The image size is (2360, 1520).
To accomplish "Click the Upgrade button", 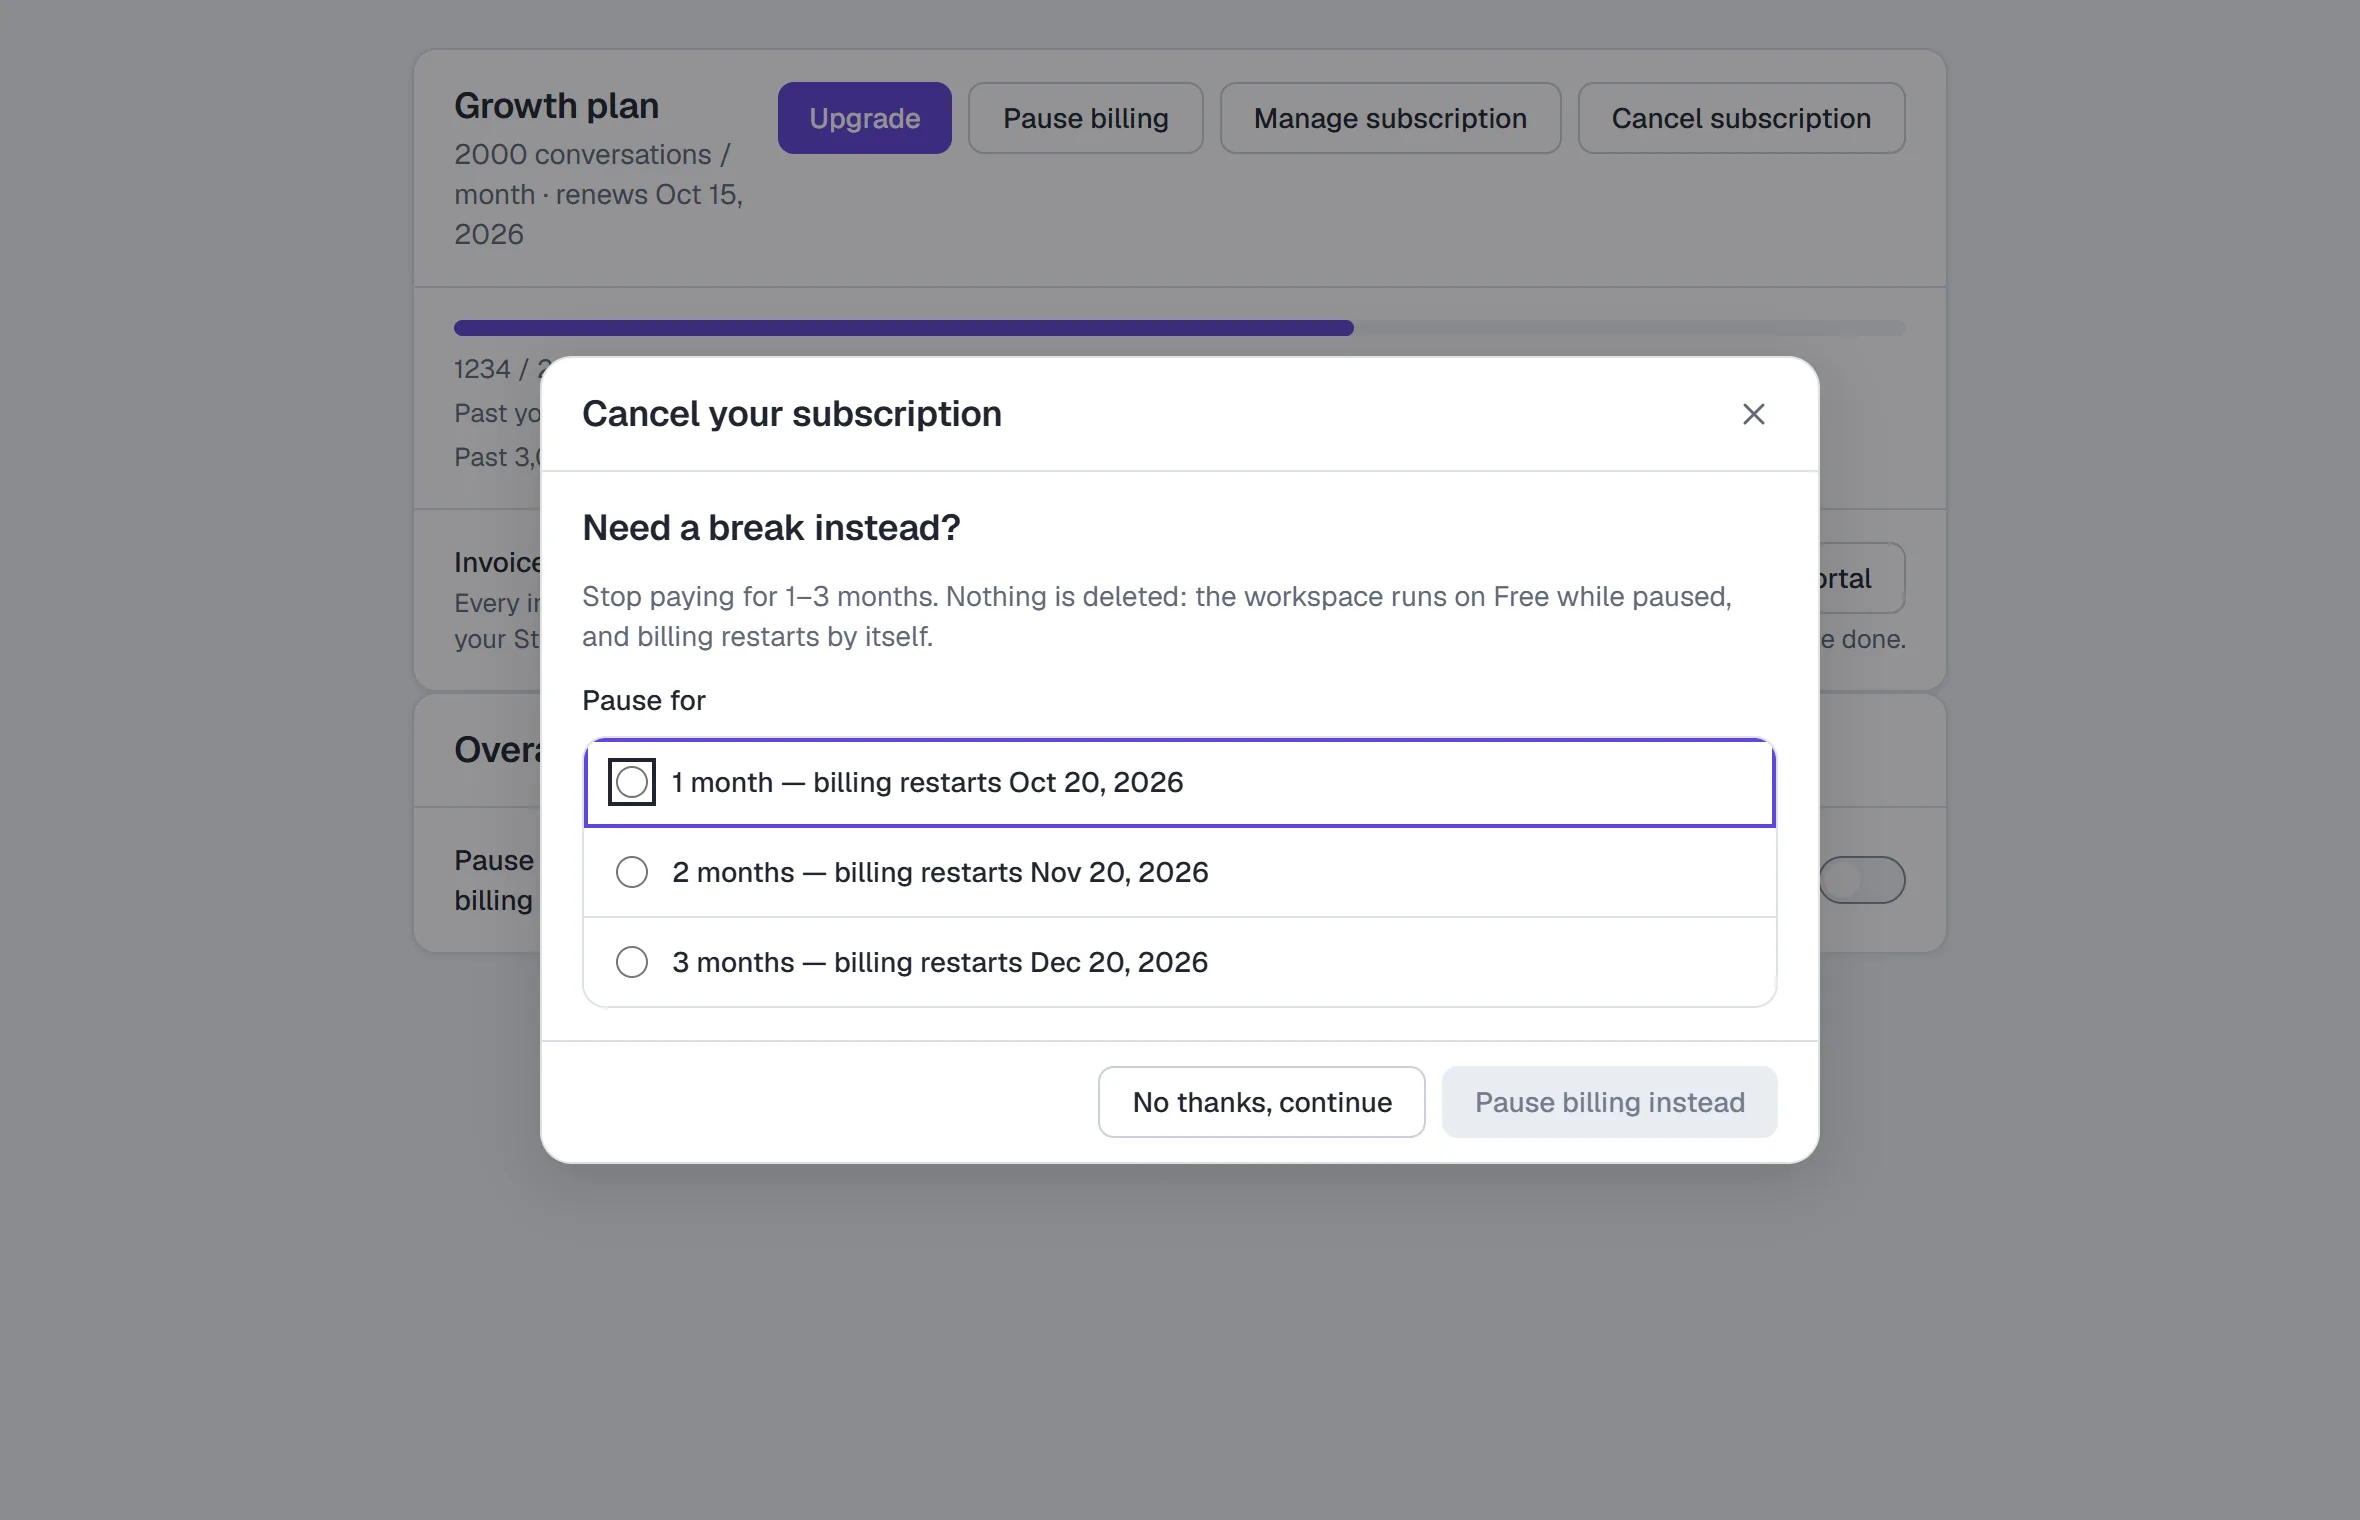I will point(865,118).
